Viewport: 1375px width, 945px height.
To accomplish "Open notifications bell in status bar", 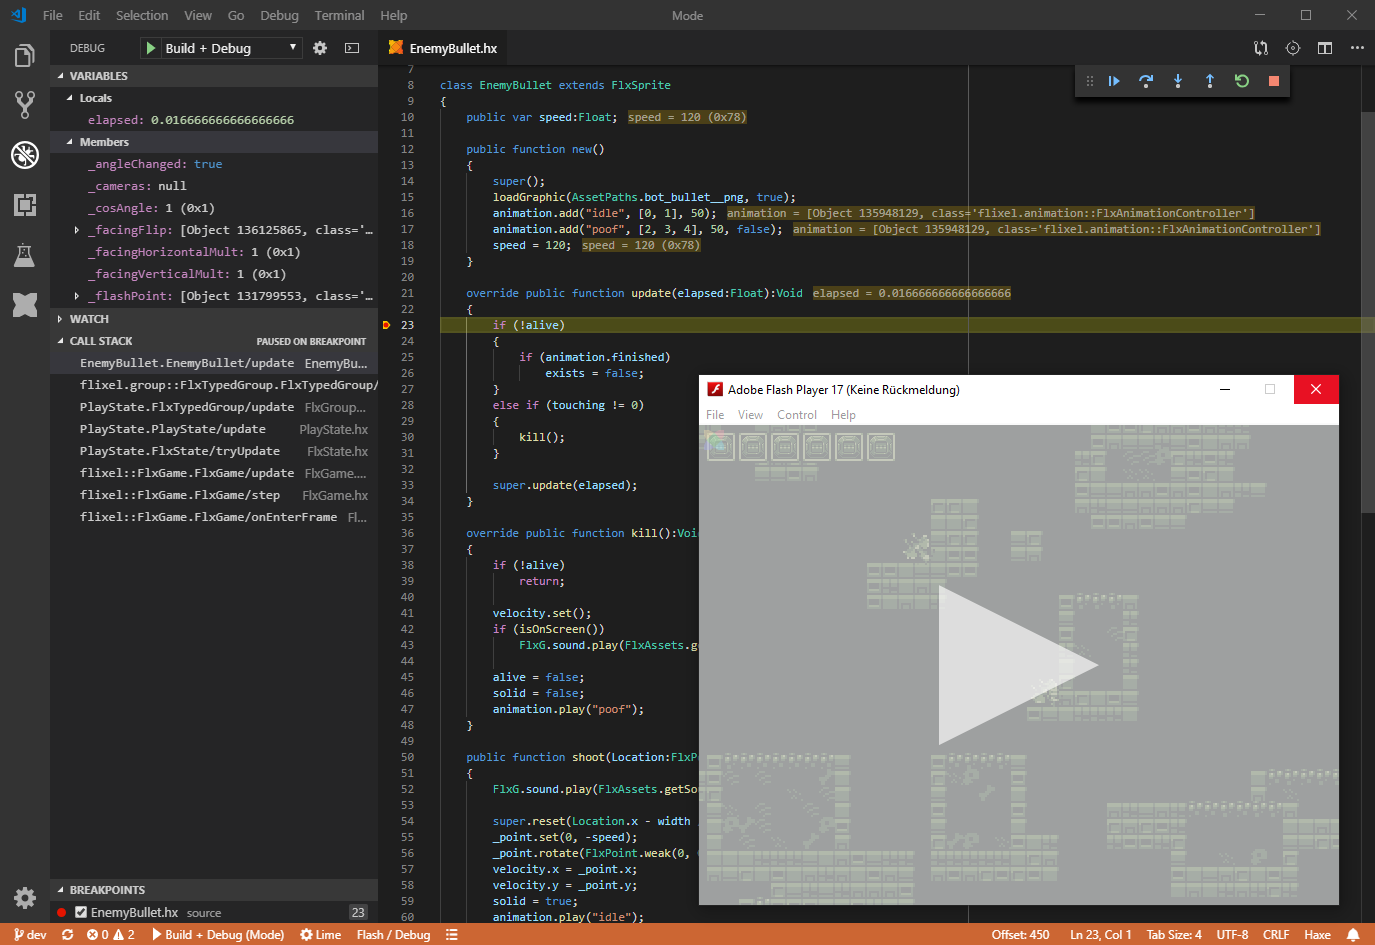I will [1353, 935].
